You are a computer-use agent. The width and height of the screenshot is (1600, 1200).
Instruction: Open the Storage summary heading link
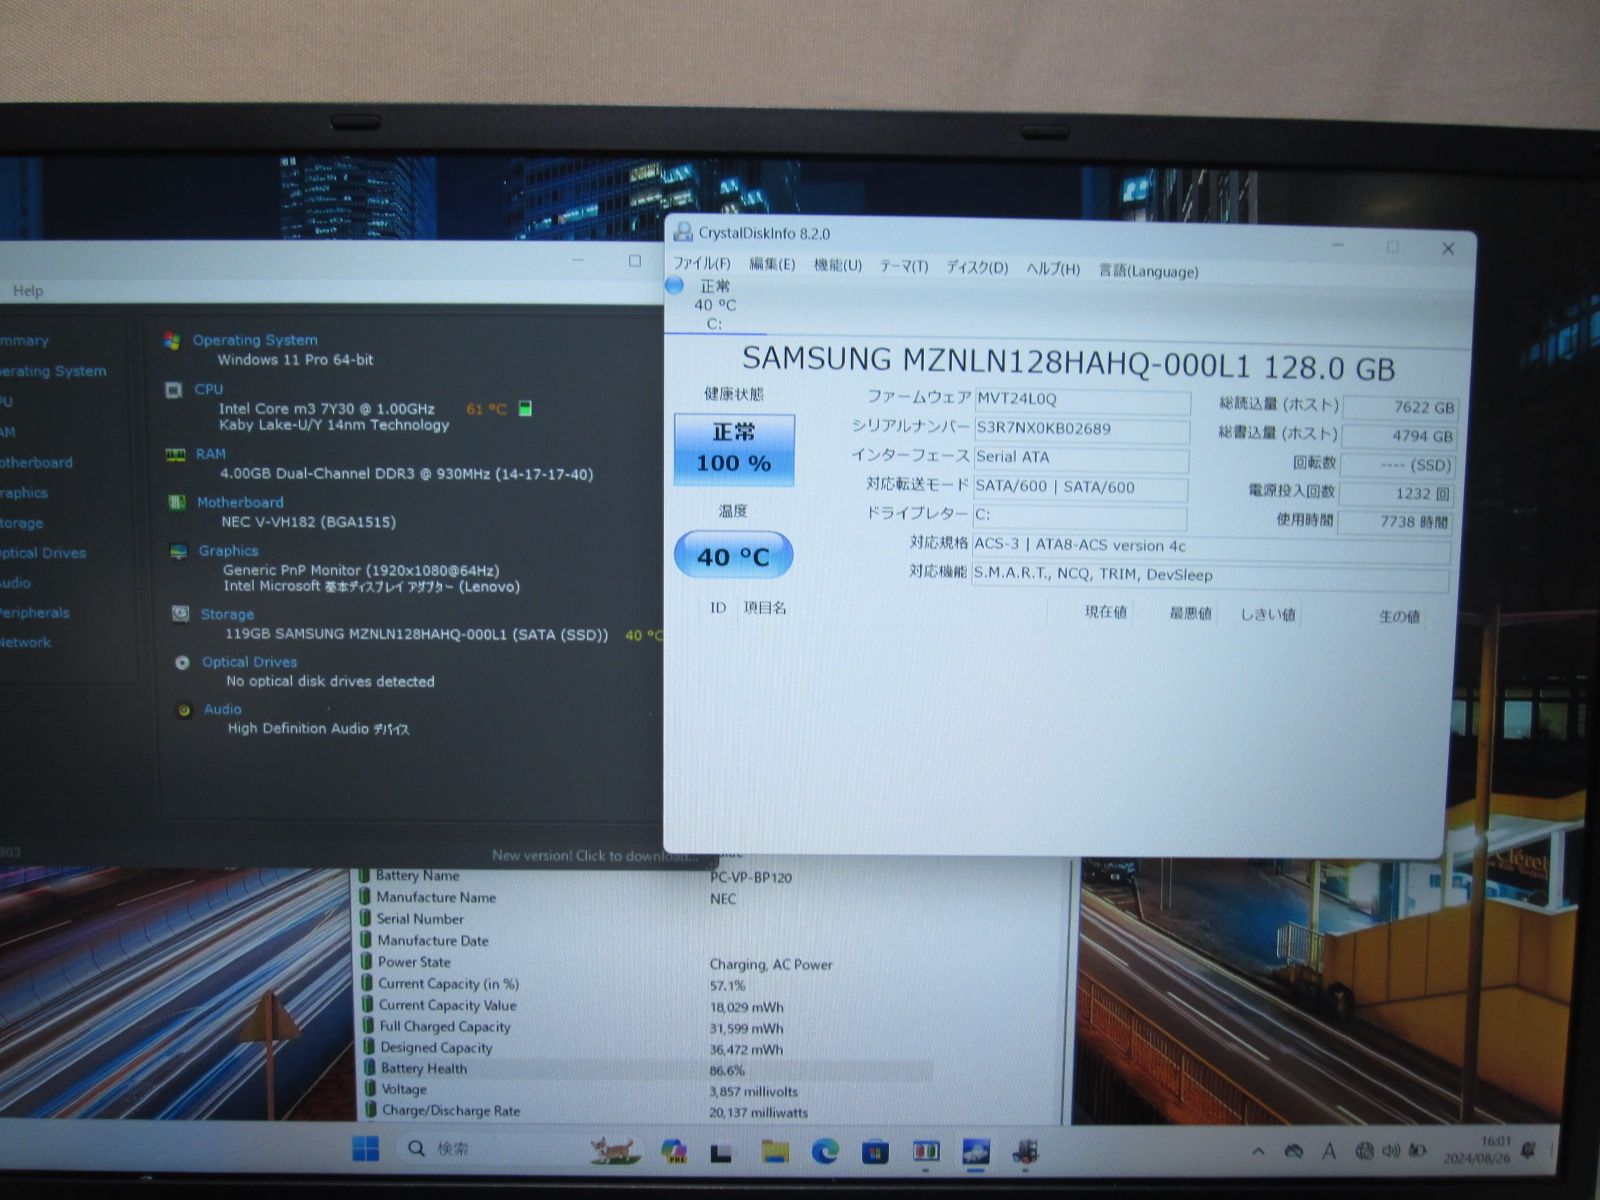coord(227,615)
